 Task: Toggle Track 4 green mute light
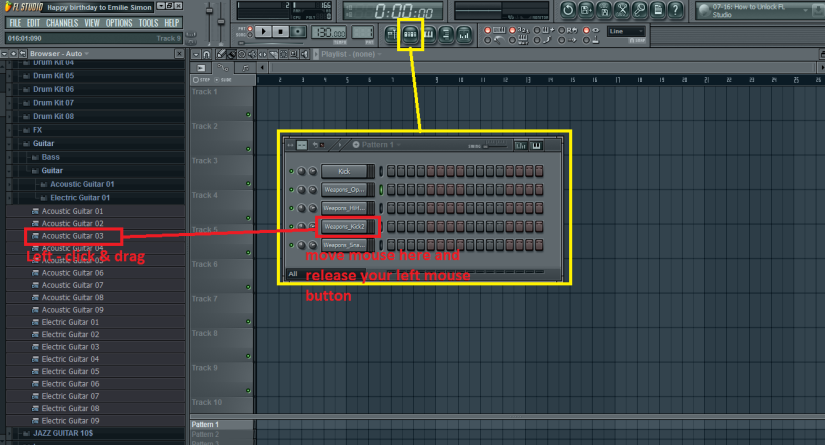click(x=248, y=218)
